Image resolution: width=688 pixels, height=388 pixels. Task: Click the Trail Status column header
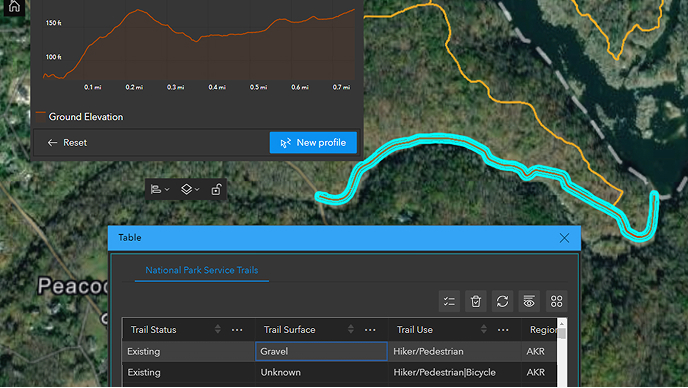pyautogui.click(x=154, y=330)
